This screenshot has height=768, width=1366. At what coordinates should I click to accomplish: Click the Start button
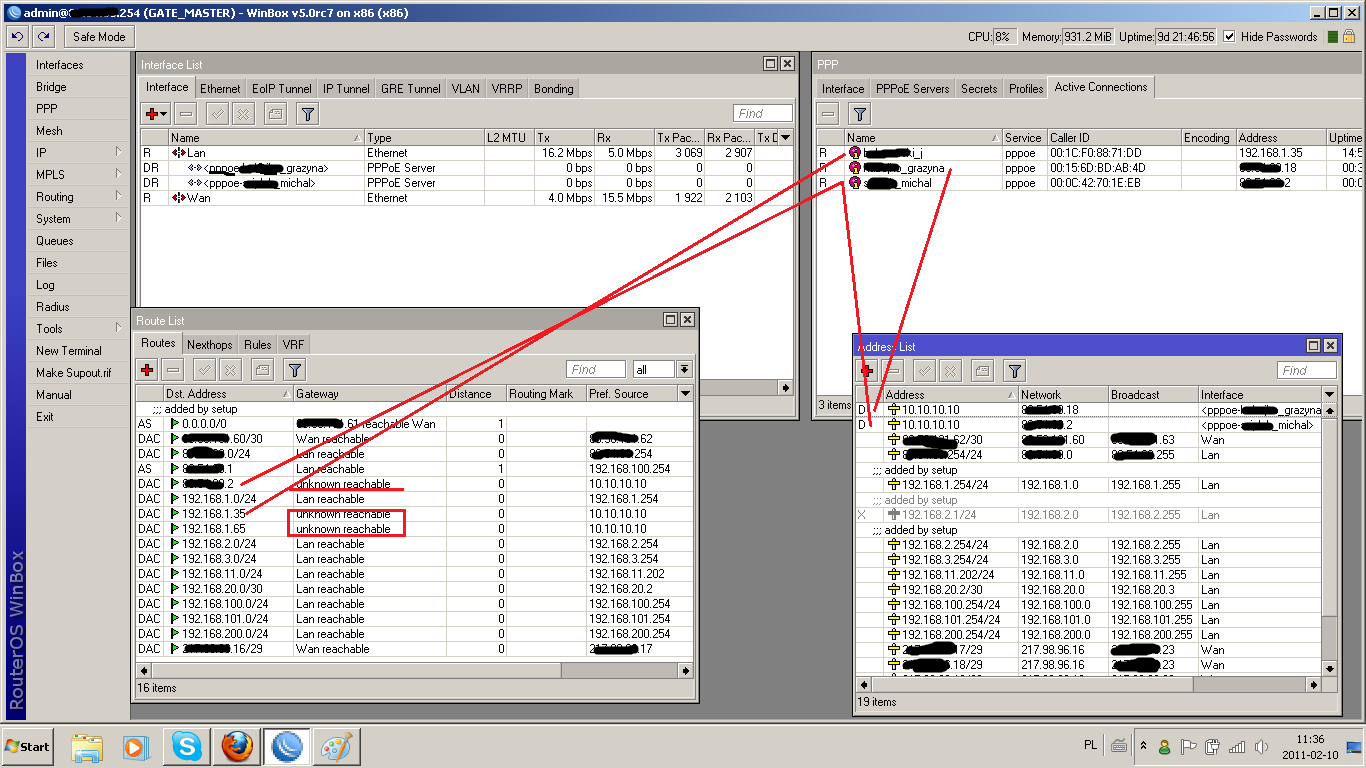pos(27,747)
